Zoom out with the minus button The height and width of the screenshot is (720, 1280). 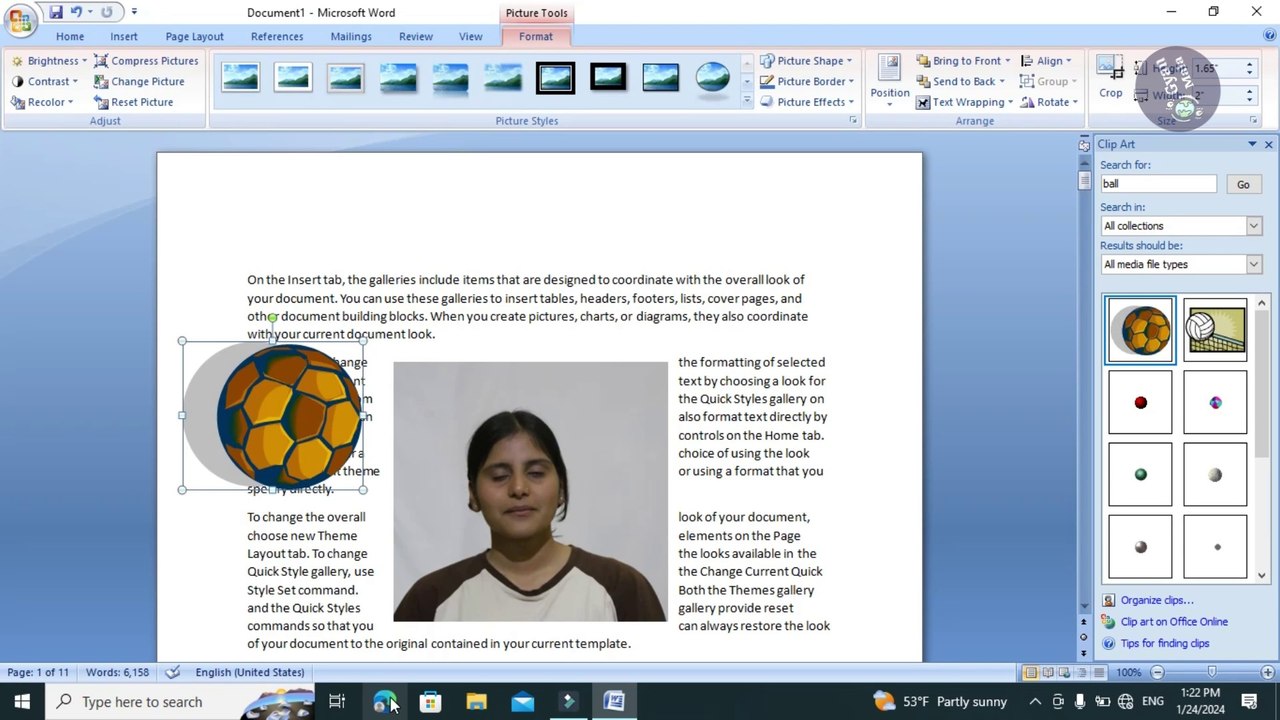click(x=1157, y=672)
